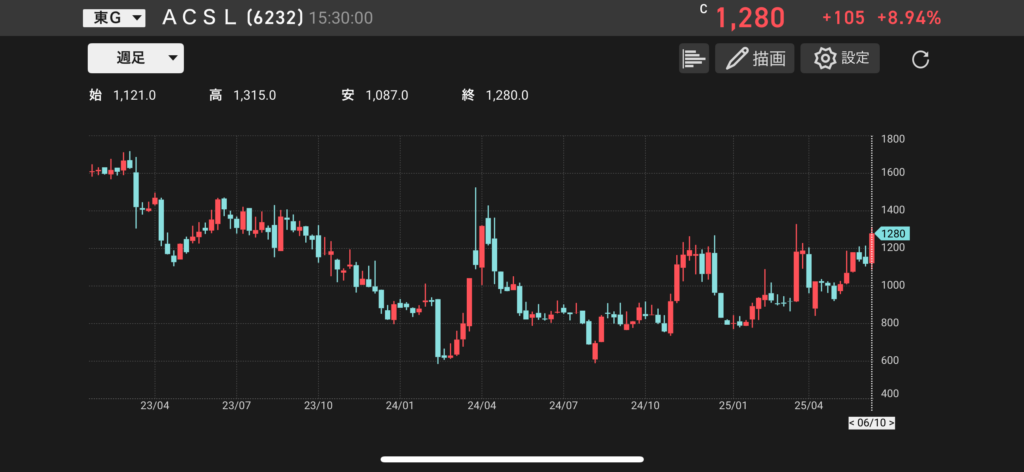Open the 描画 drawing tool
This screenshot has height=472, width=1024.
[755, 58]
